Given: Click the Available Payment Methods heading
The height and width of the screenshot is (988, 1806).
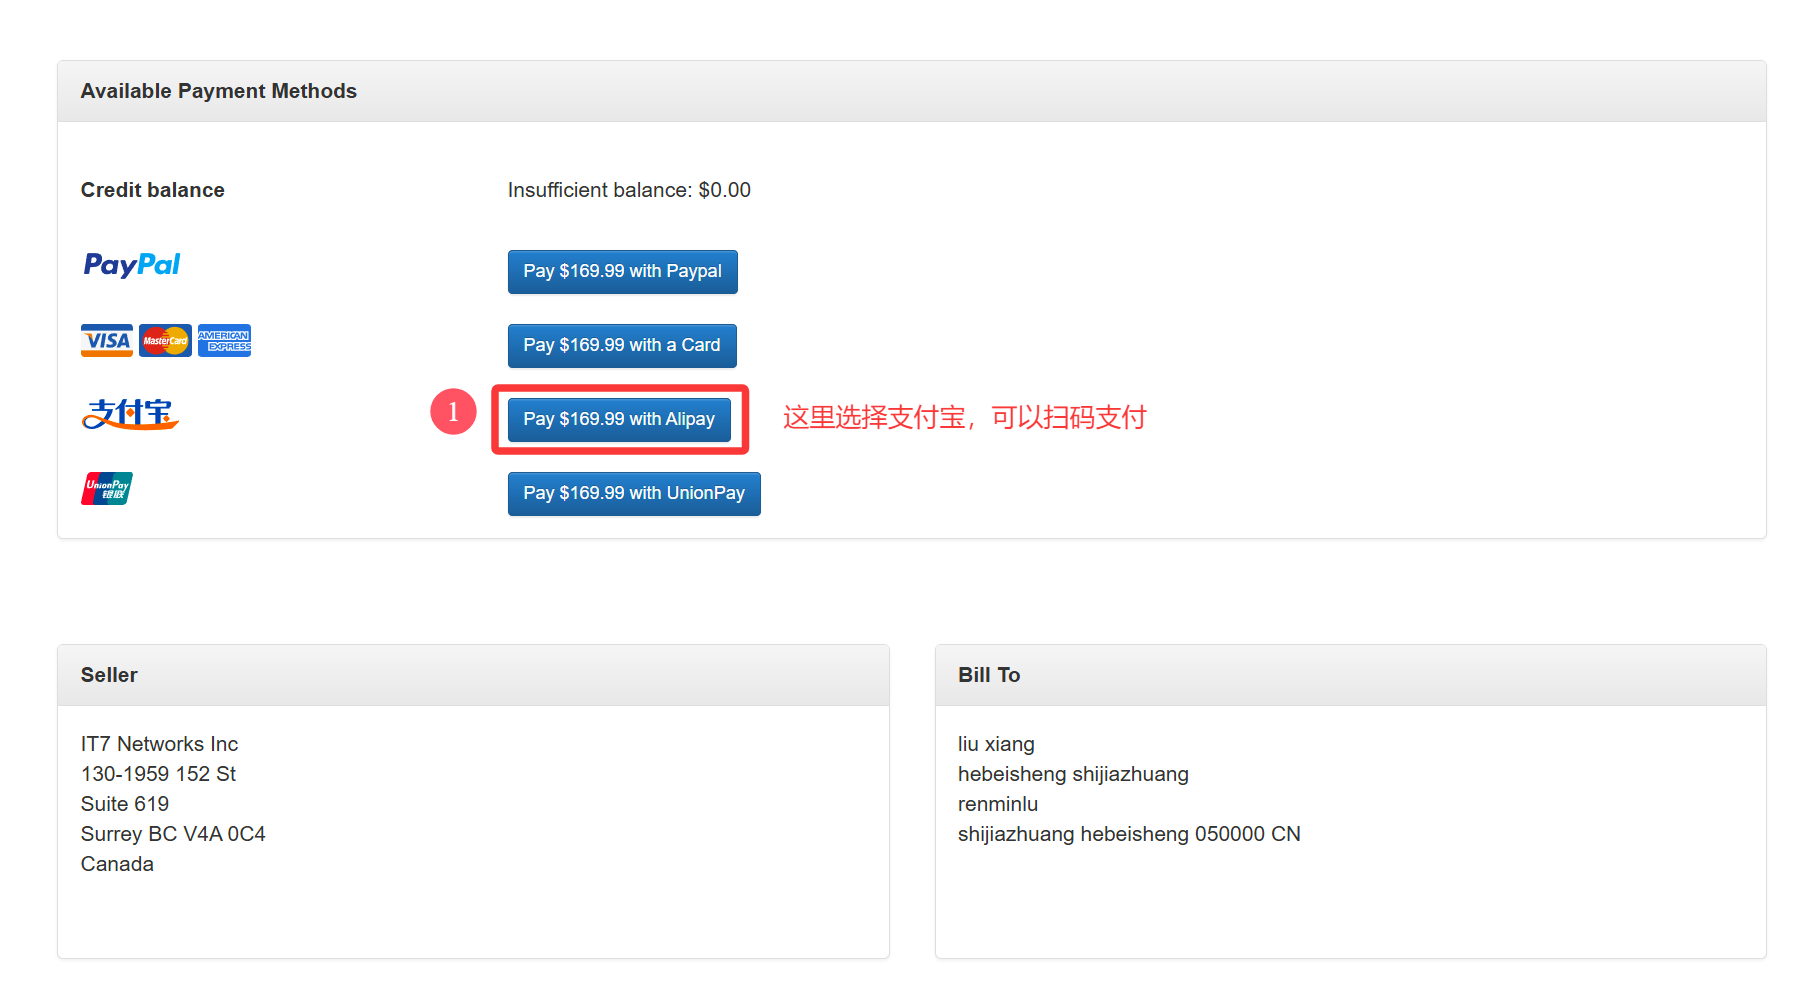Looking at the screenshot, I should [218, 91].
